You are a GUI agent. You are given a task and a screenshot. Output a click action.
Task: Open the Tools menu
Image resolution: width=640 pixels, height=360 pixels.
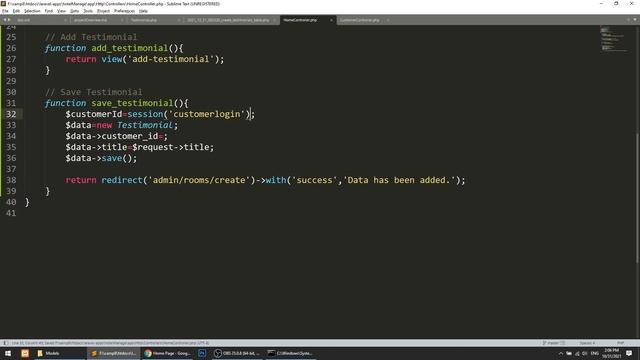[x=88, y=11]
